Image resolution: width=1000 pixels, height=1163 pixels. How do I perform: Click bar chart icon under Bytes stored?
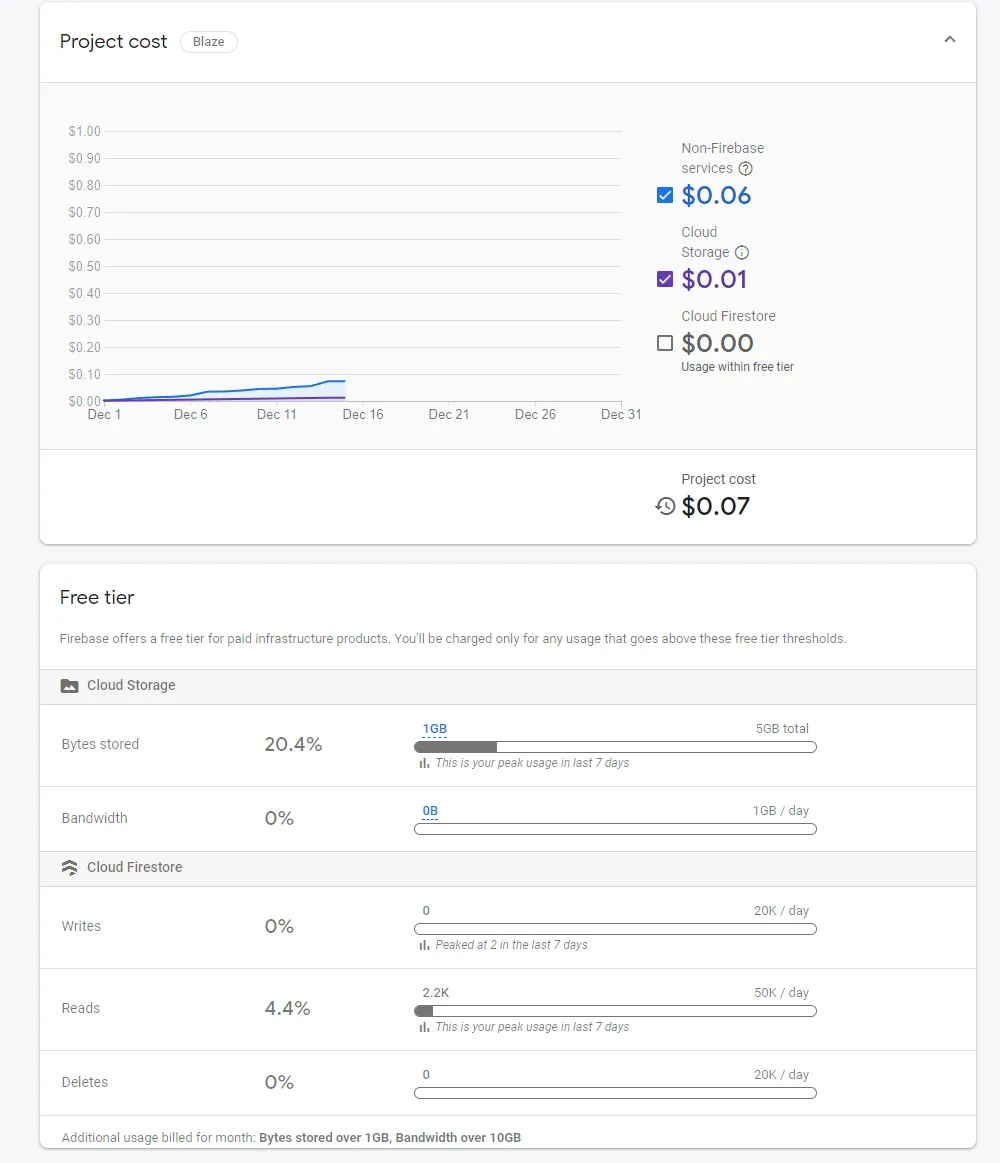pyautogui.click(x=424, y=763)
